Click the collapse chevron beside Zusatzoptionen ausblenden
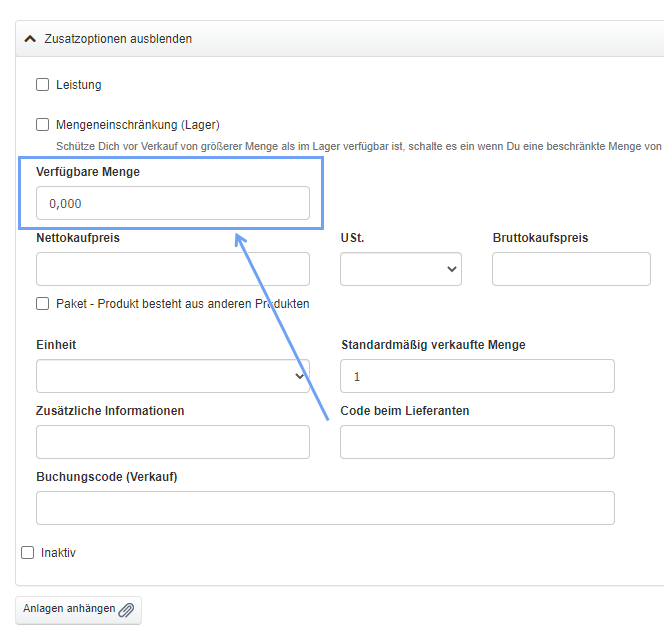Image resolution: width=664 pixels, height=633 pixels. [30, 39]
